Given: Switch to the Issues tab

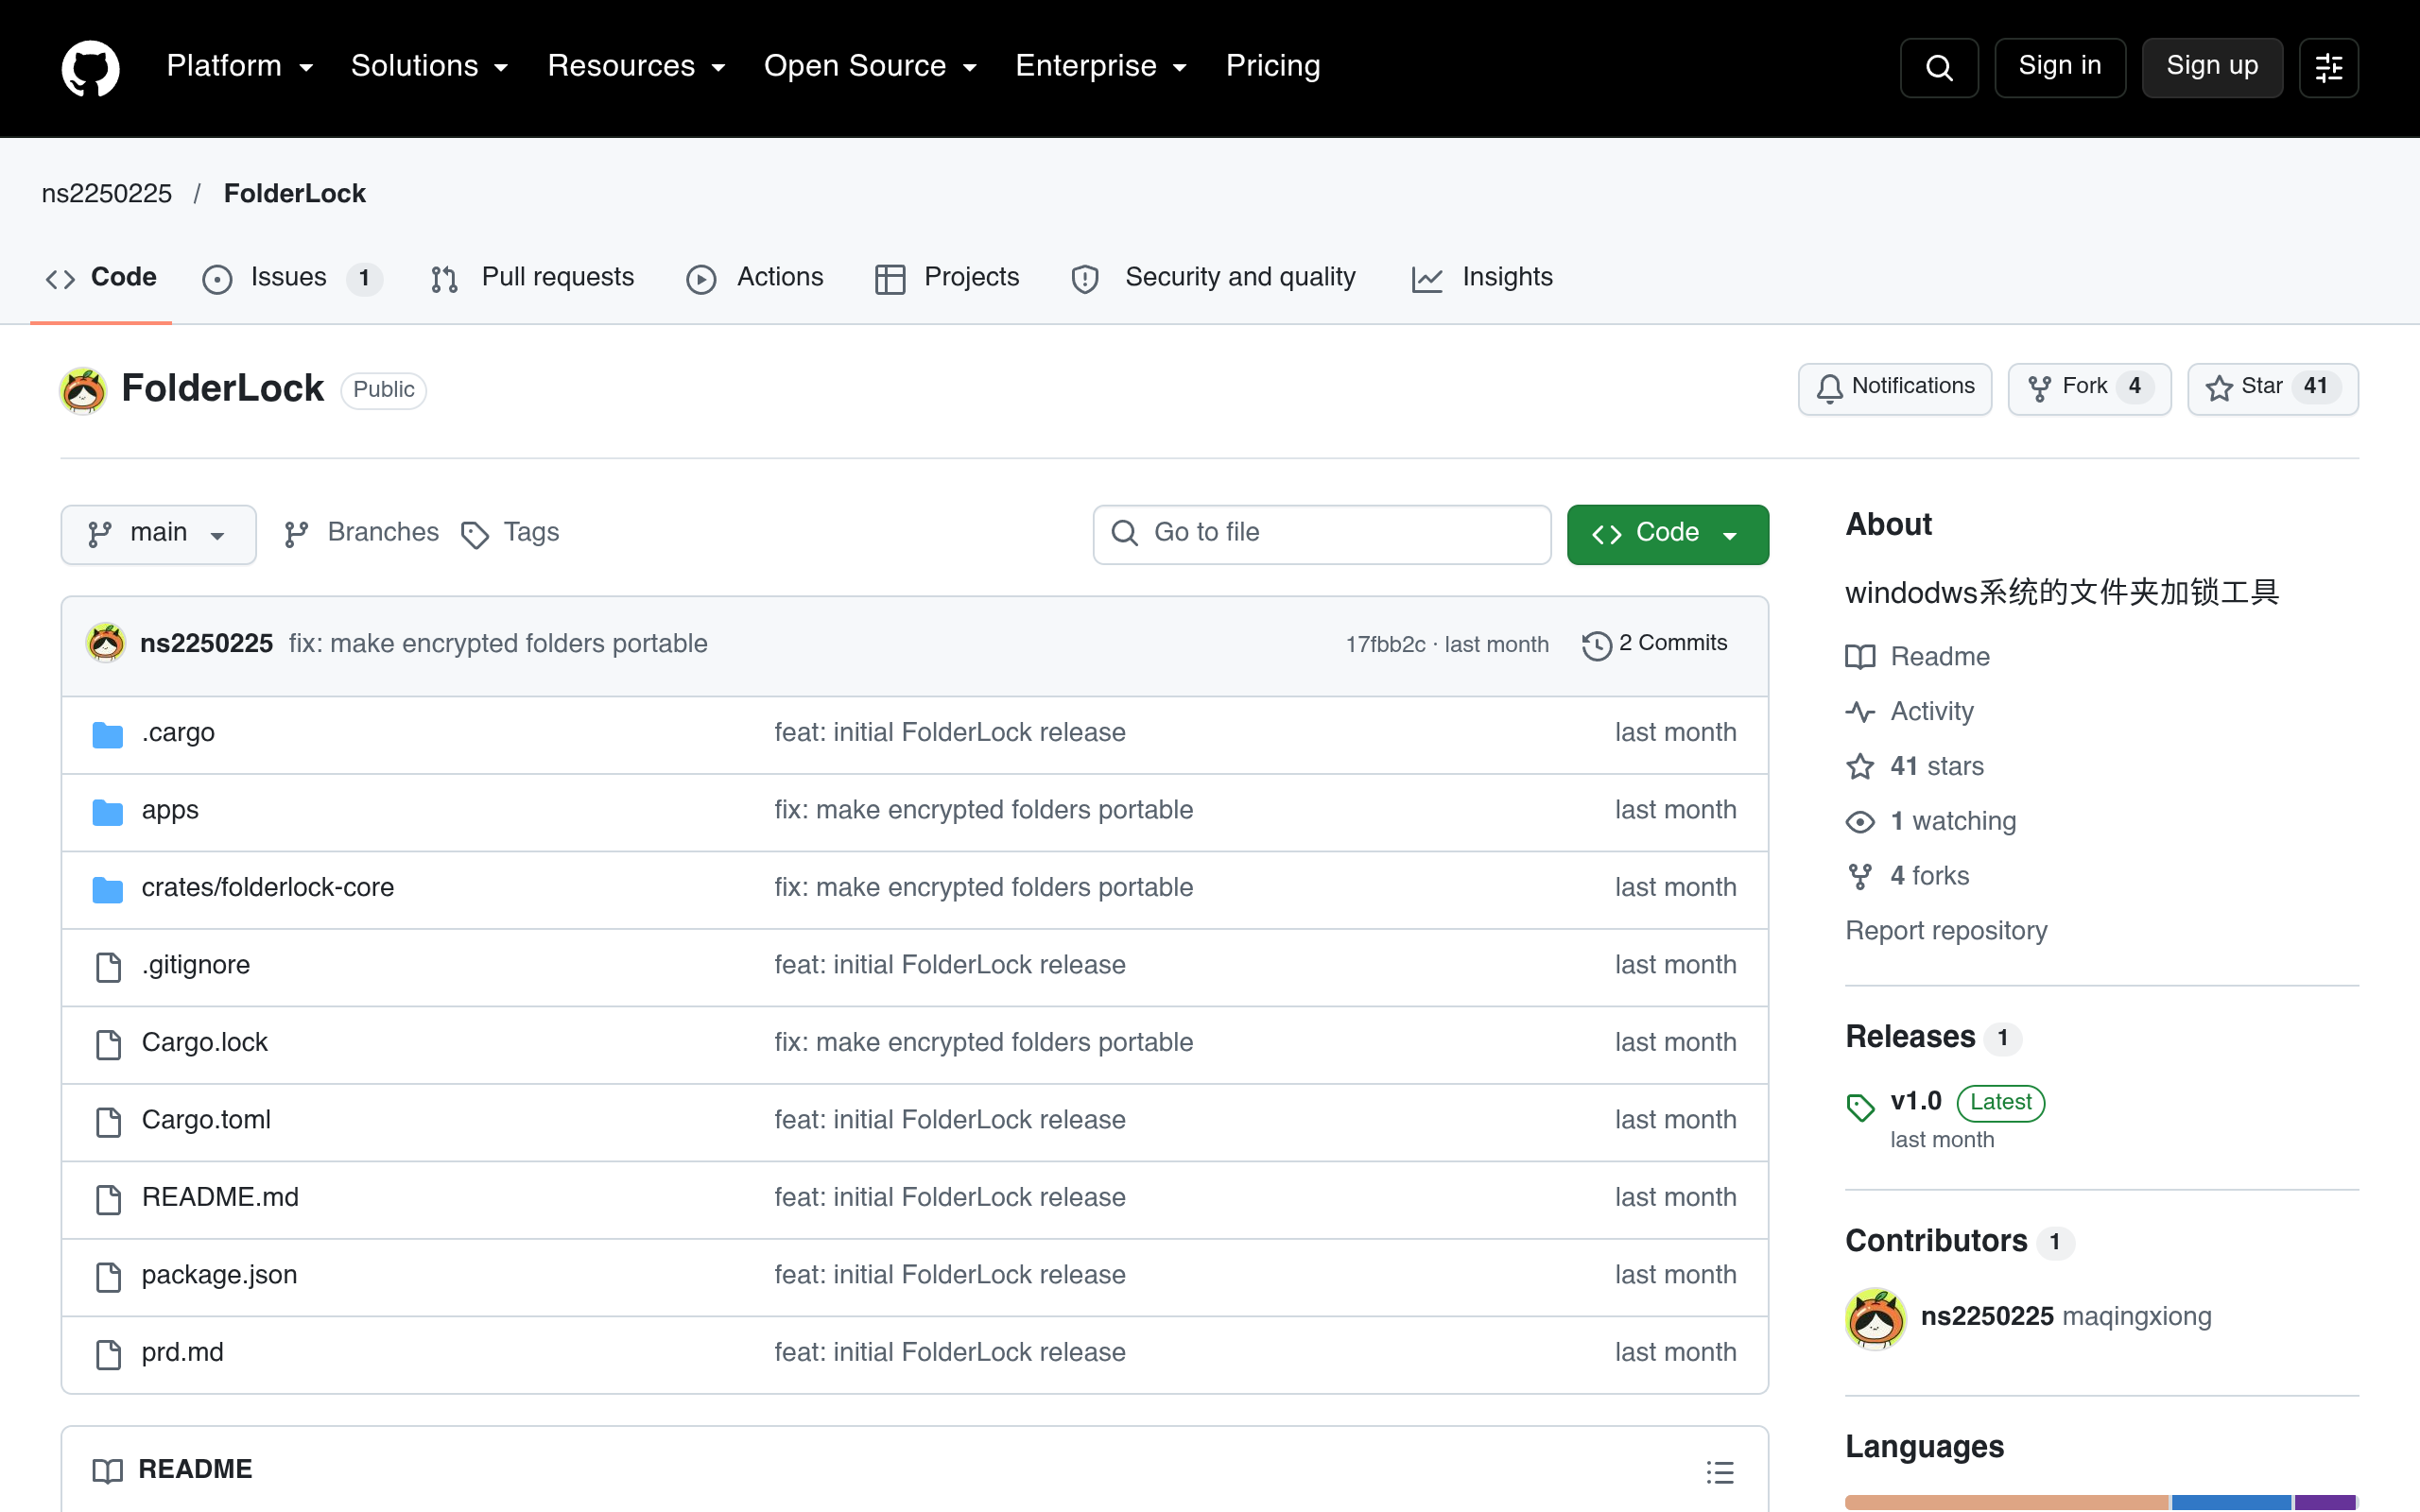Looking at the screenshot, I should 291,278.
